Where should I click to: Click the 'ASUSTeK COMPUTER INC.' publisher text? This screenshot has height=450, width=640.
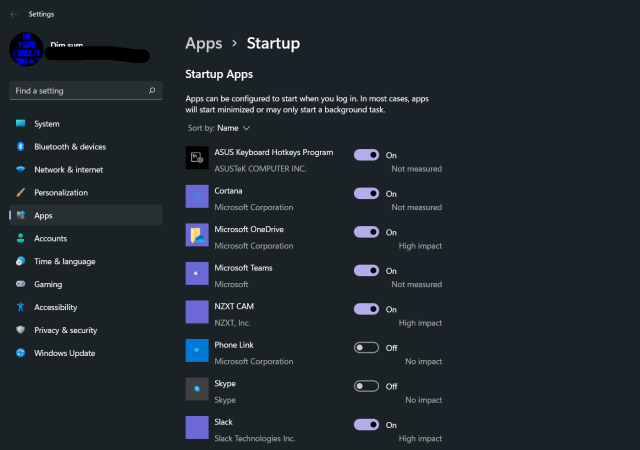(260, 169)
